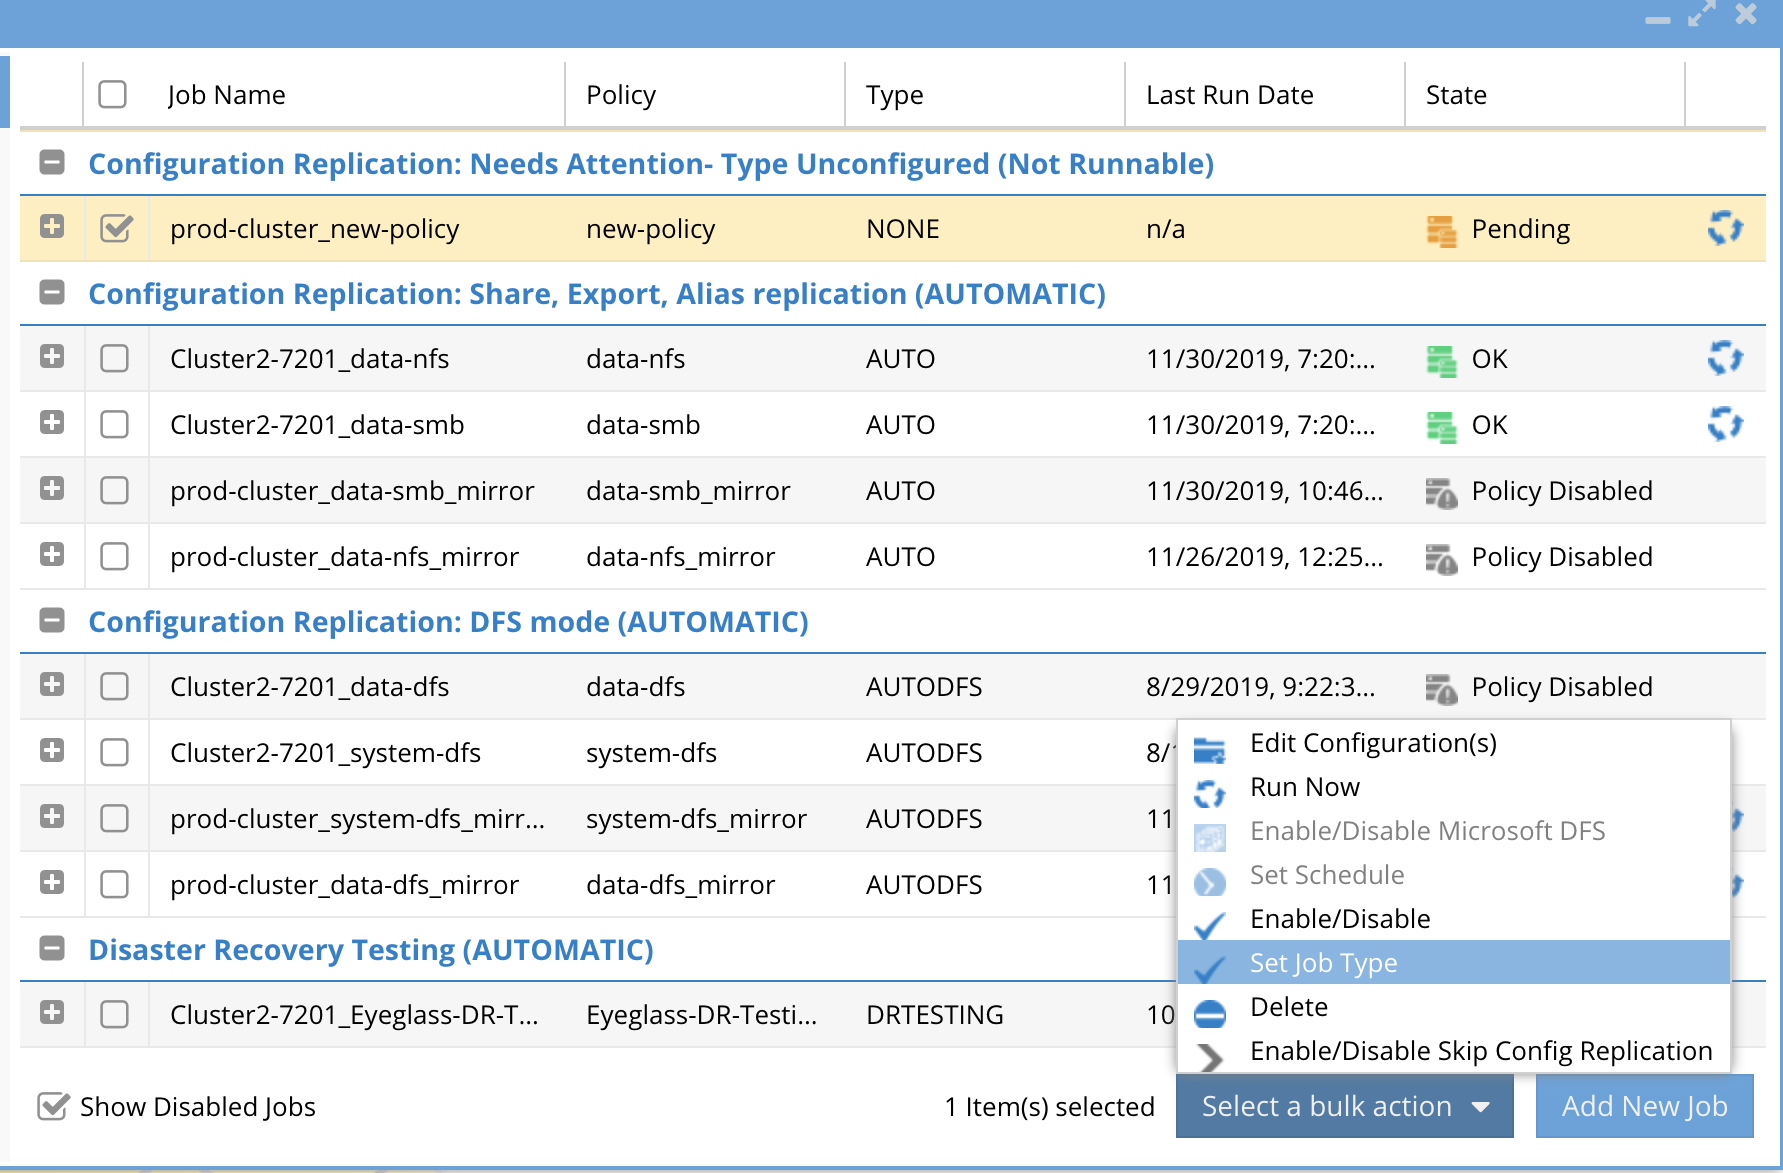Expand the Cluster2-7201_system-dfs row details

pyautogui.click(x=52, y=750)
